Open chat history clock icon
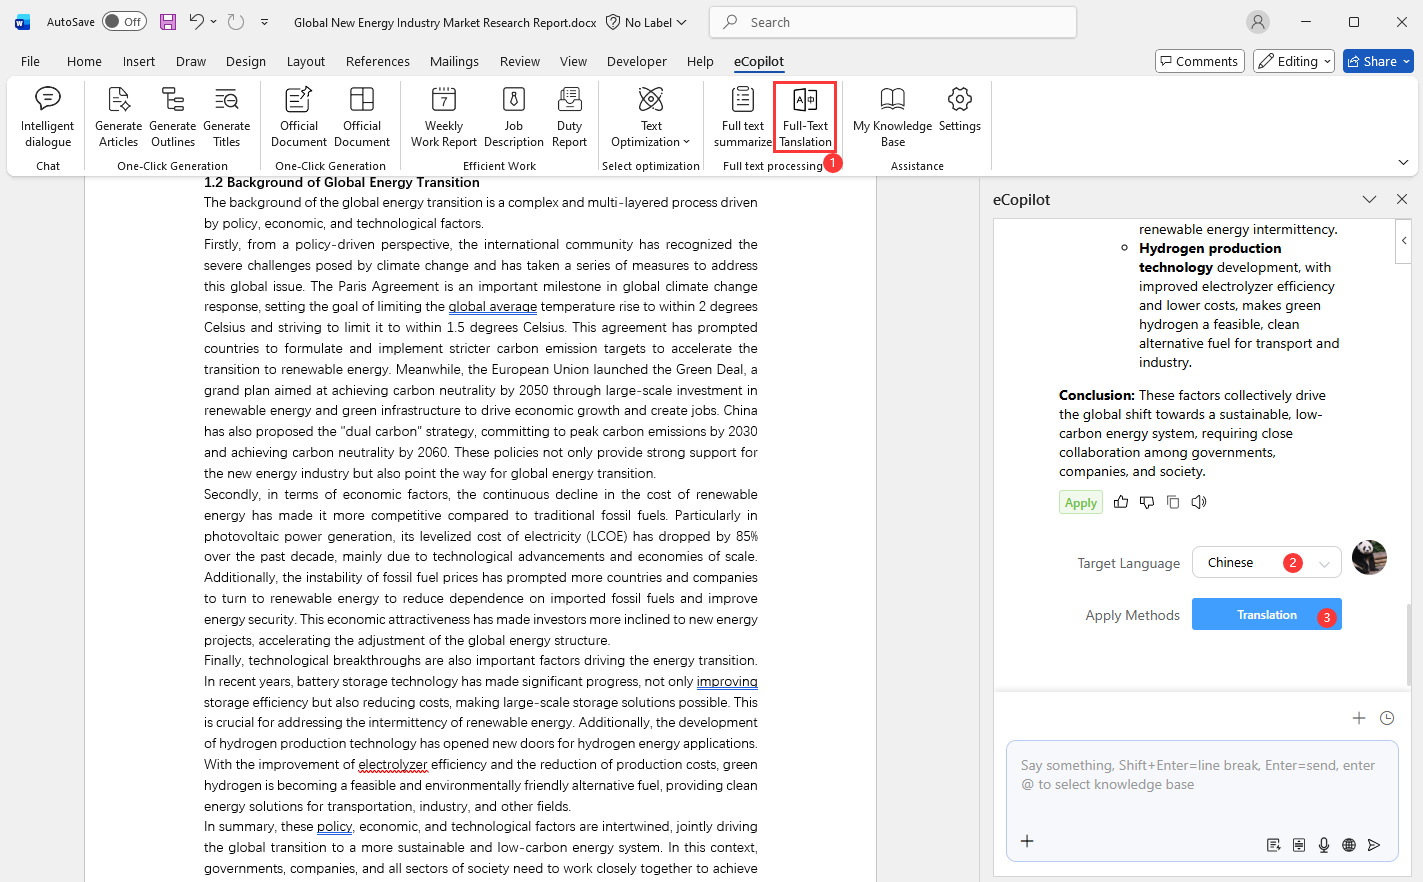Viewport: 1423px width, 882px height. coord(1387,718)
